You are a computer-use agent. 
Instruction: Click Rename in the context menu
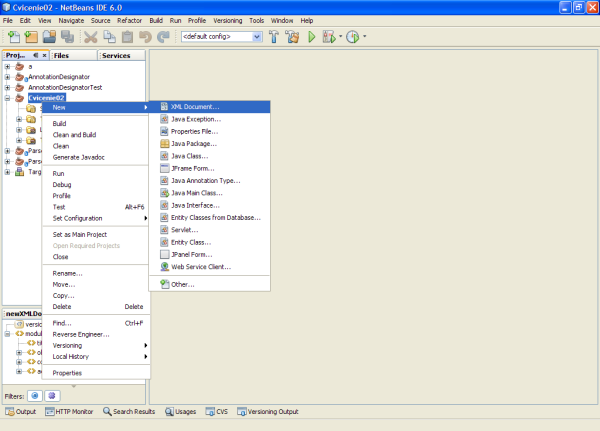96,273
